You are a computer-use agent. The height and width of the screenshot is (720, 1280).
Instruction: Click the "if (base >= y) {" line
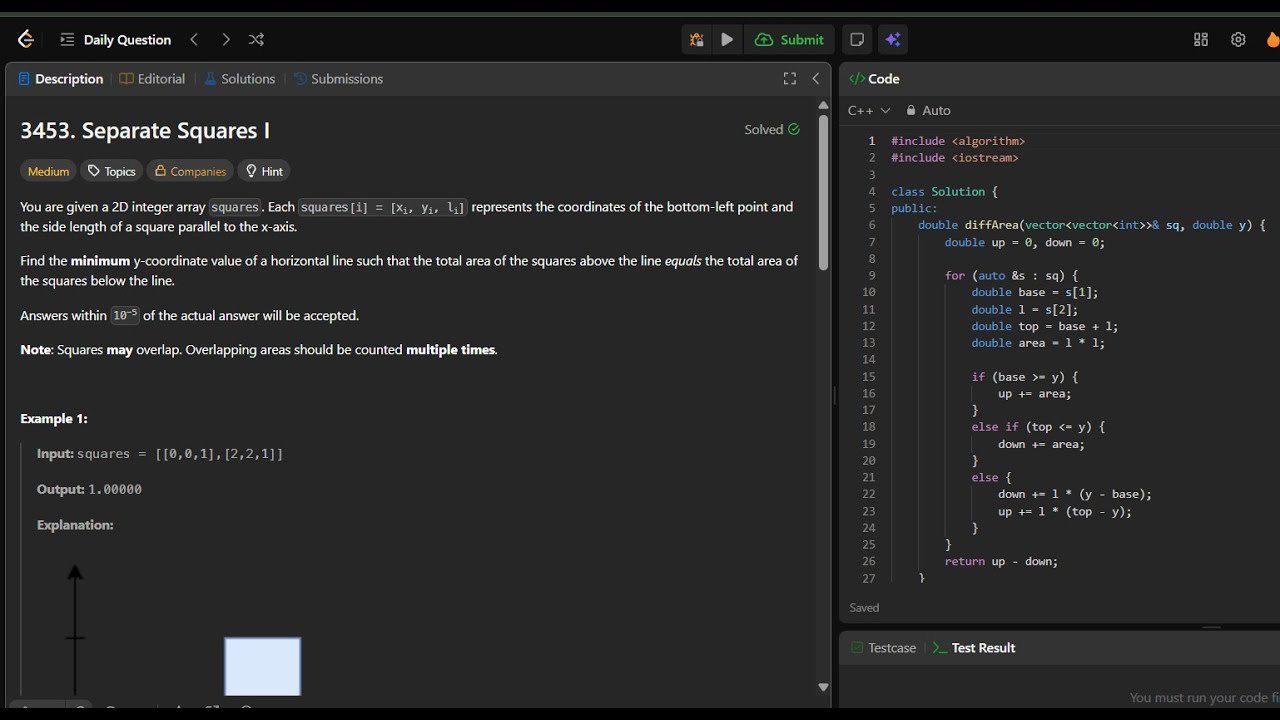[1025, 377]
